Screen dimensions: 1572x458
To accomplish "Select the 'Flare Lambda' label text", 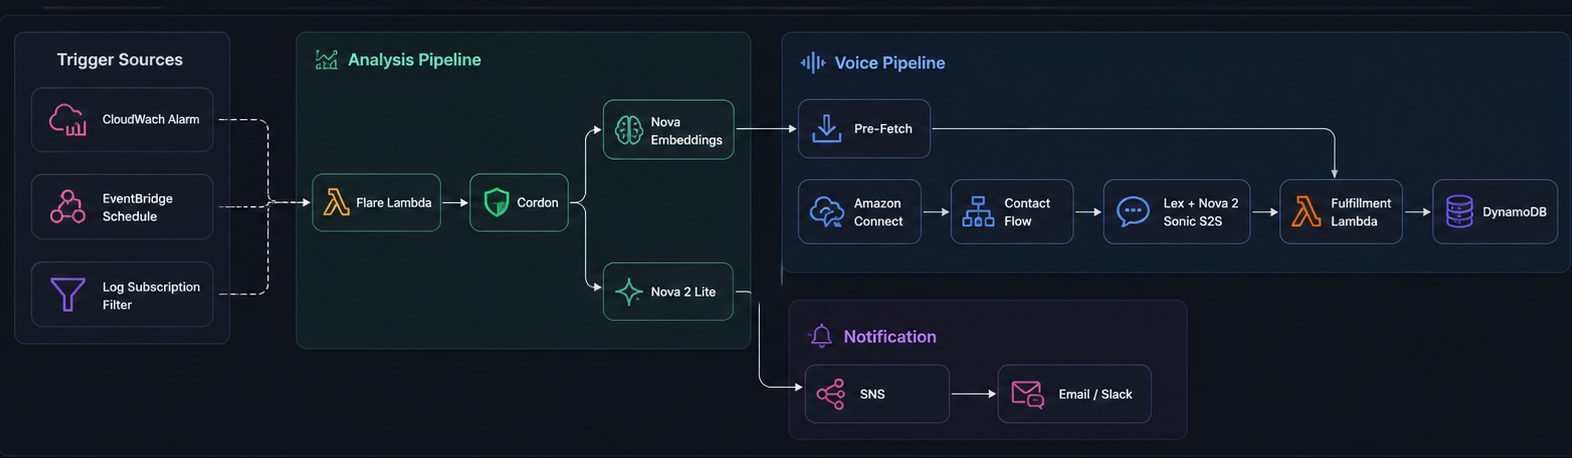I will coord(394,203).
